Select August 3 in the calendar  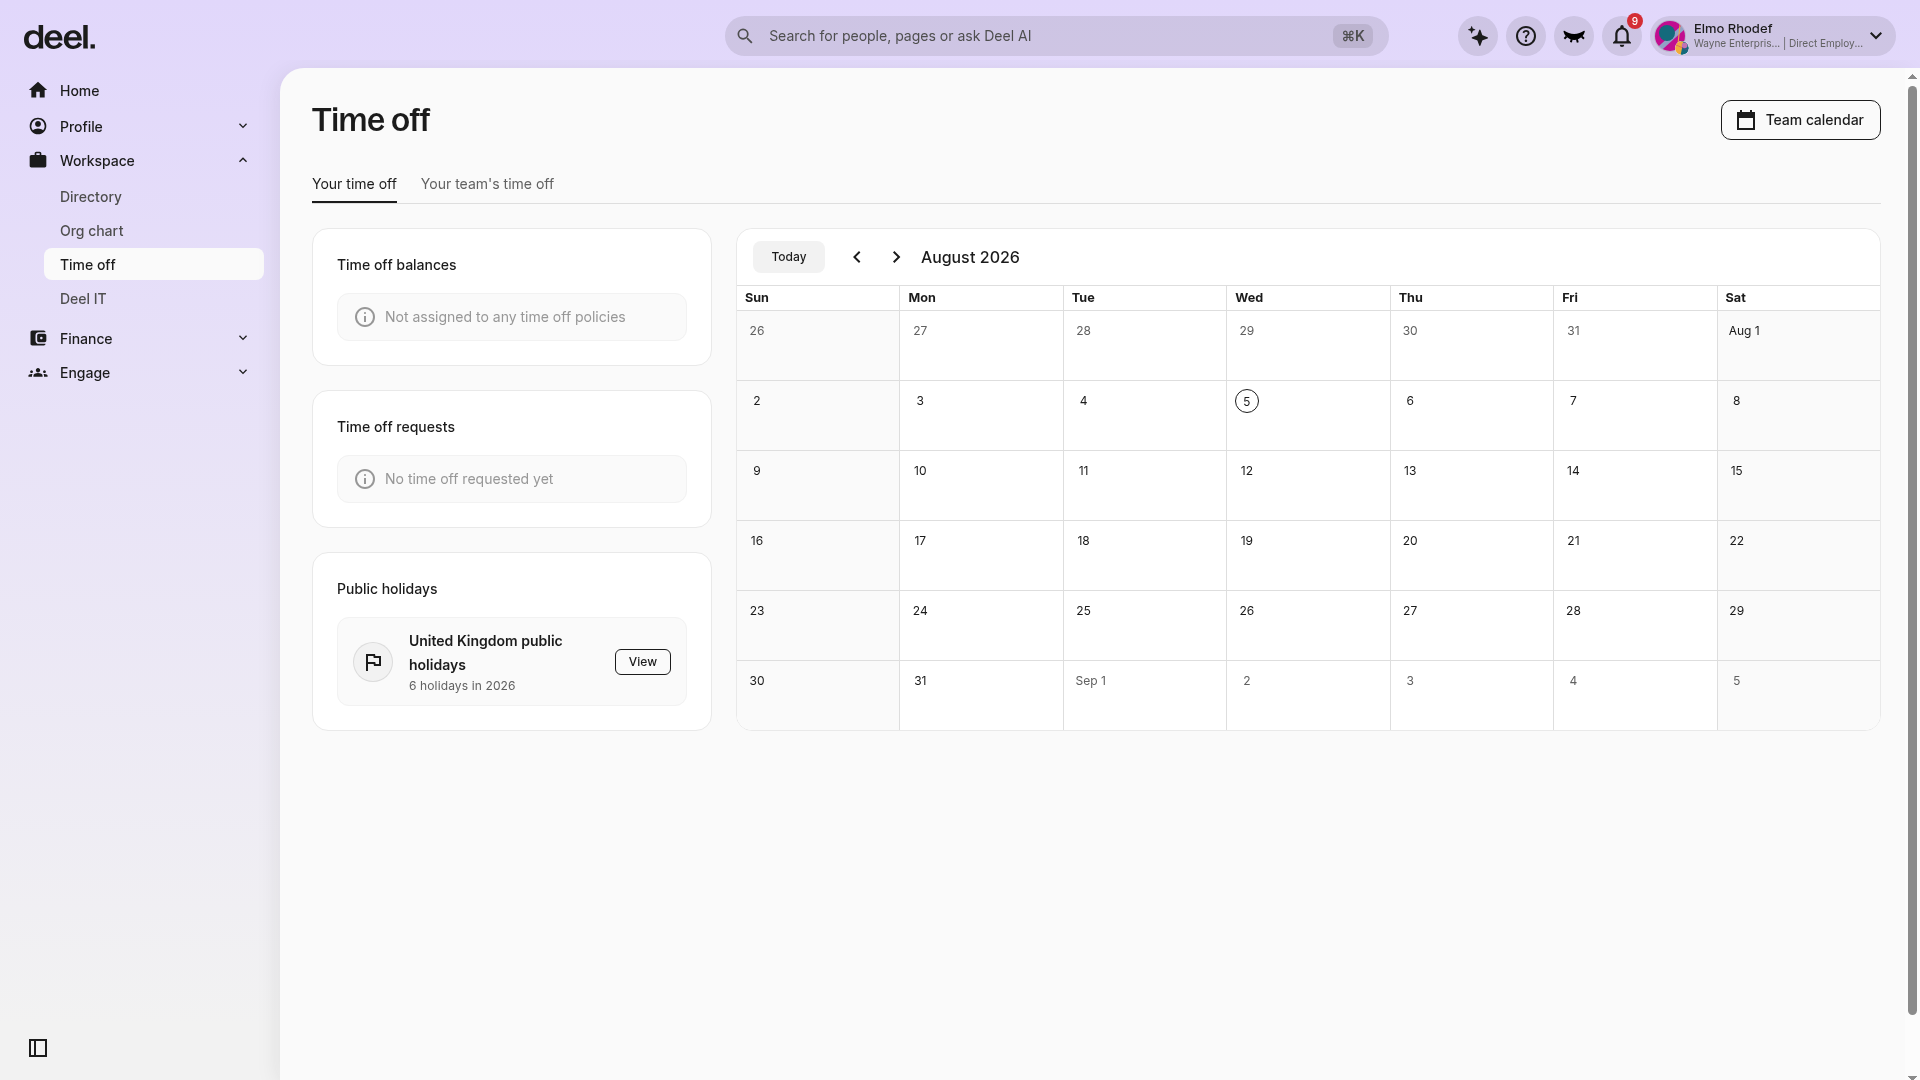tap(920, 401)
